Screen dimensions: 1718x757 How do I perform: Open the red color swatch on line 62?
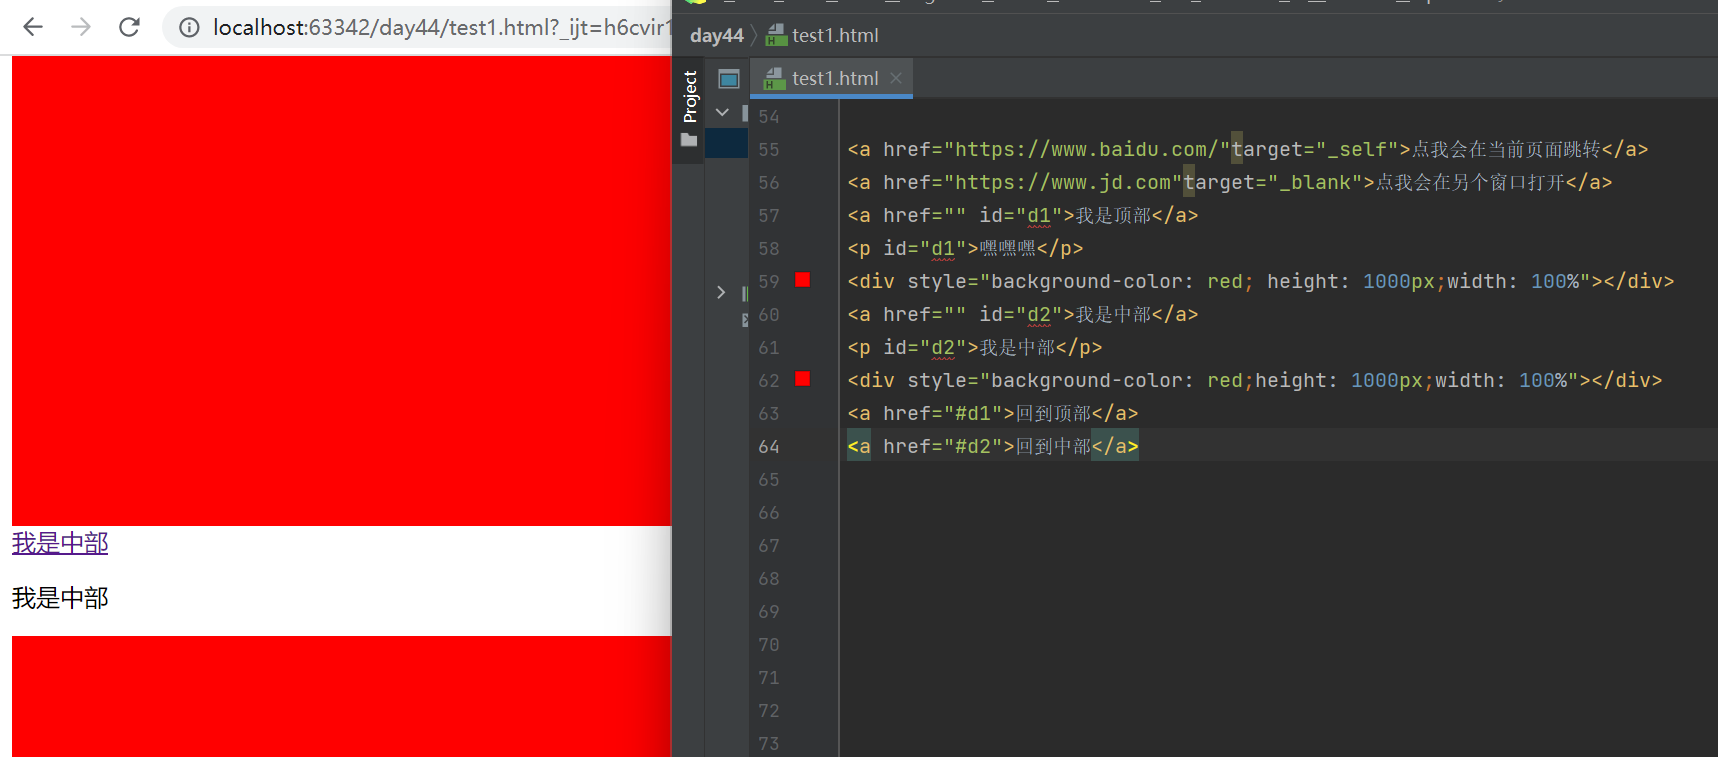[x=802, y=379]
